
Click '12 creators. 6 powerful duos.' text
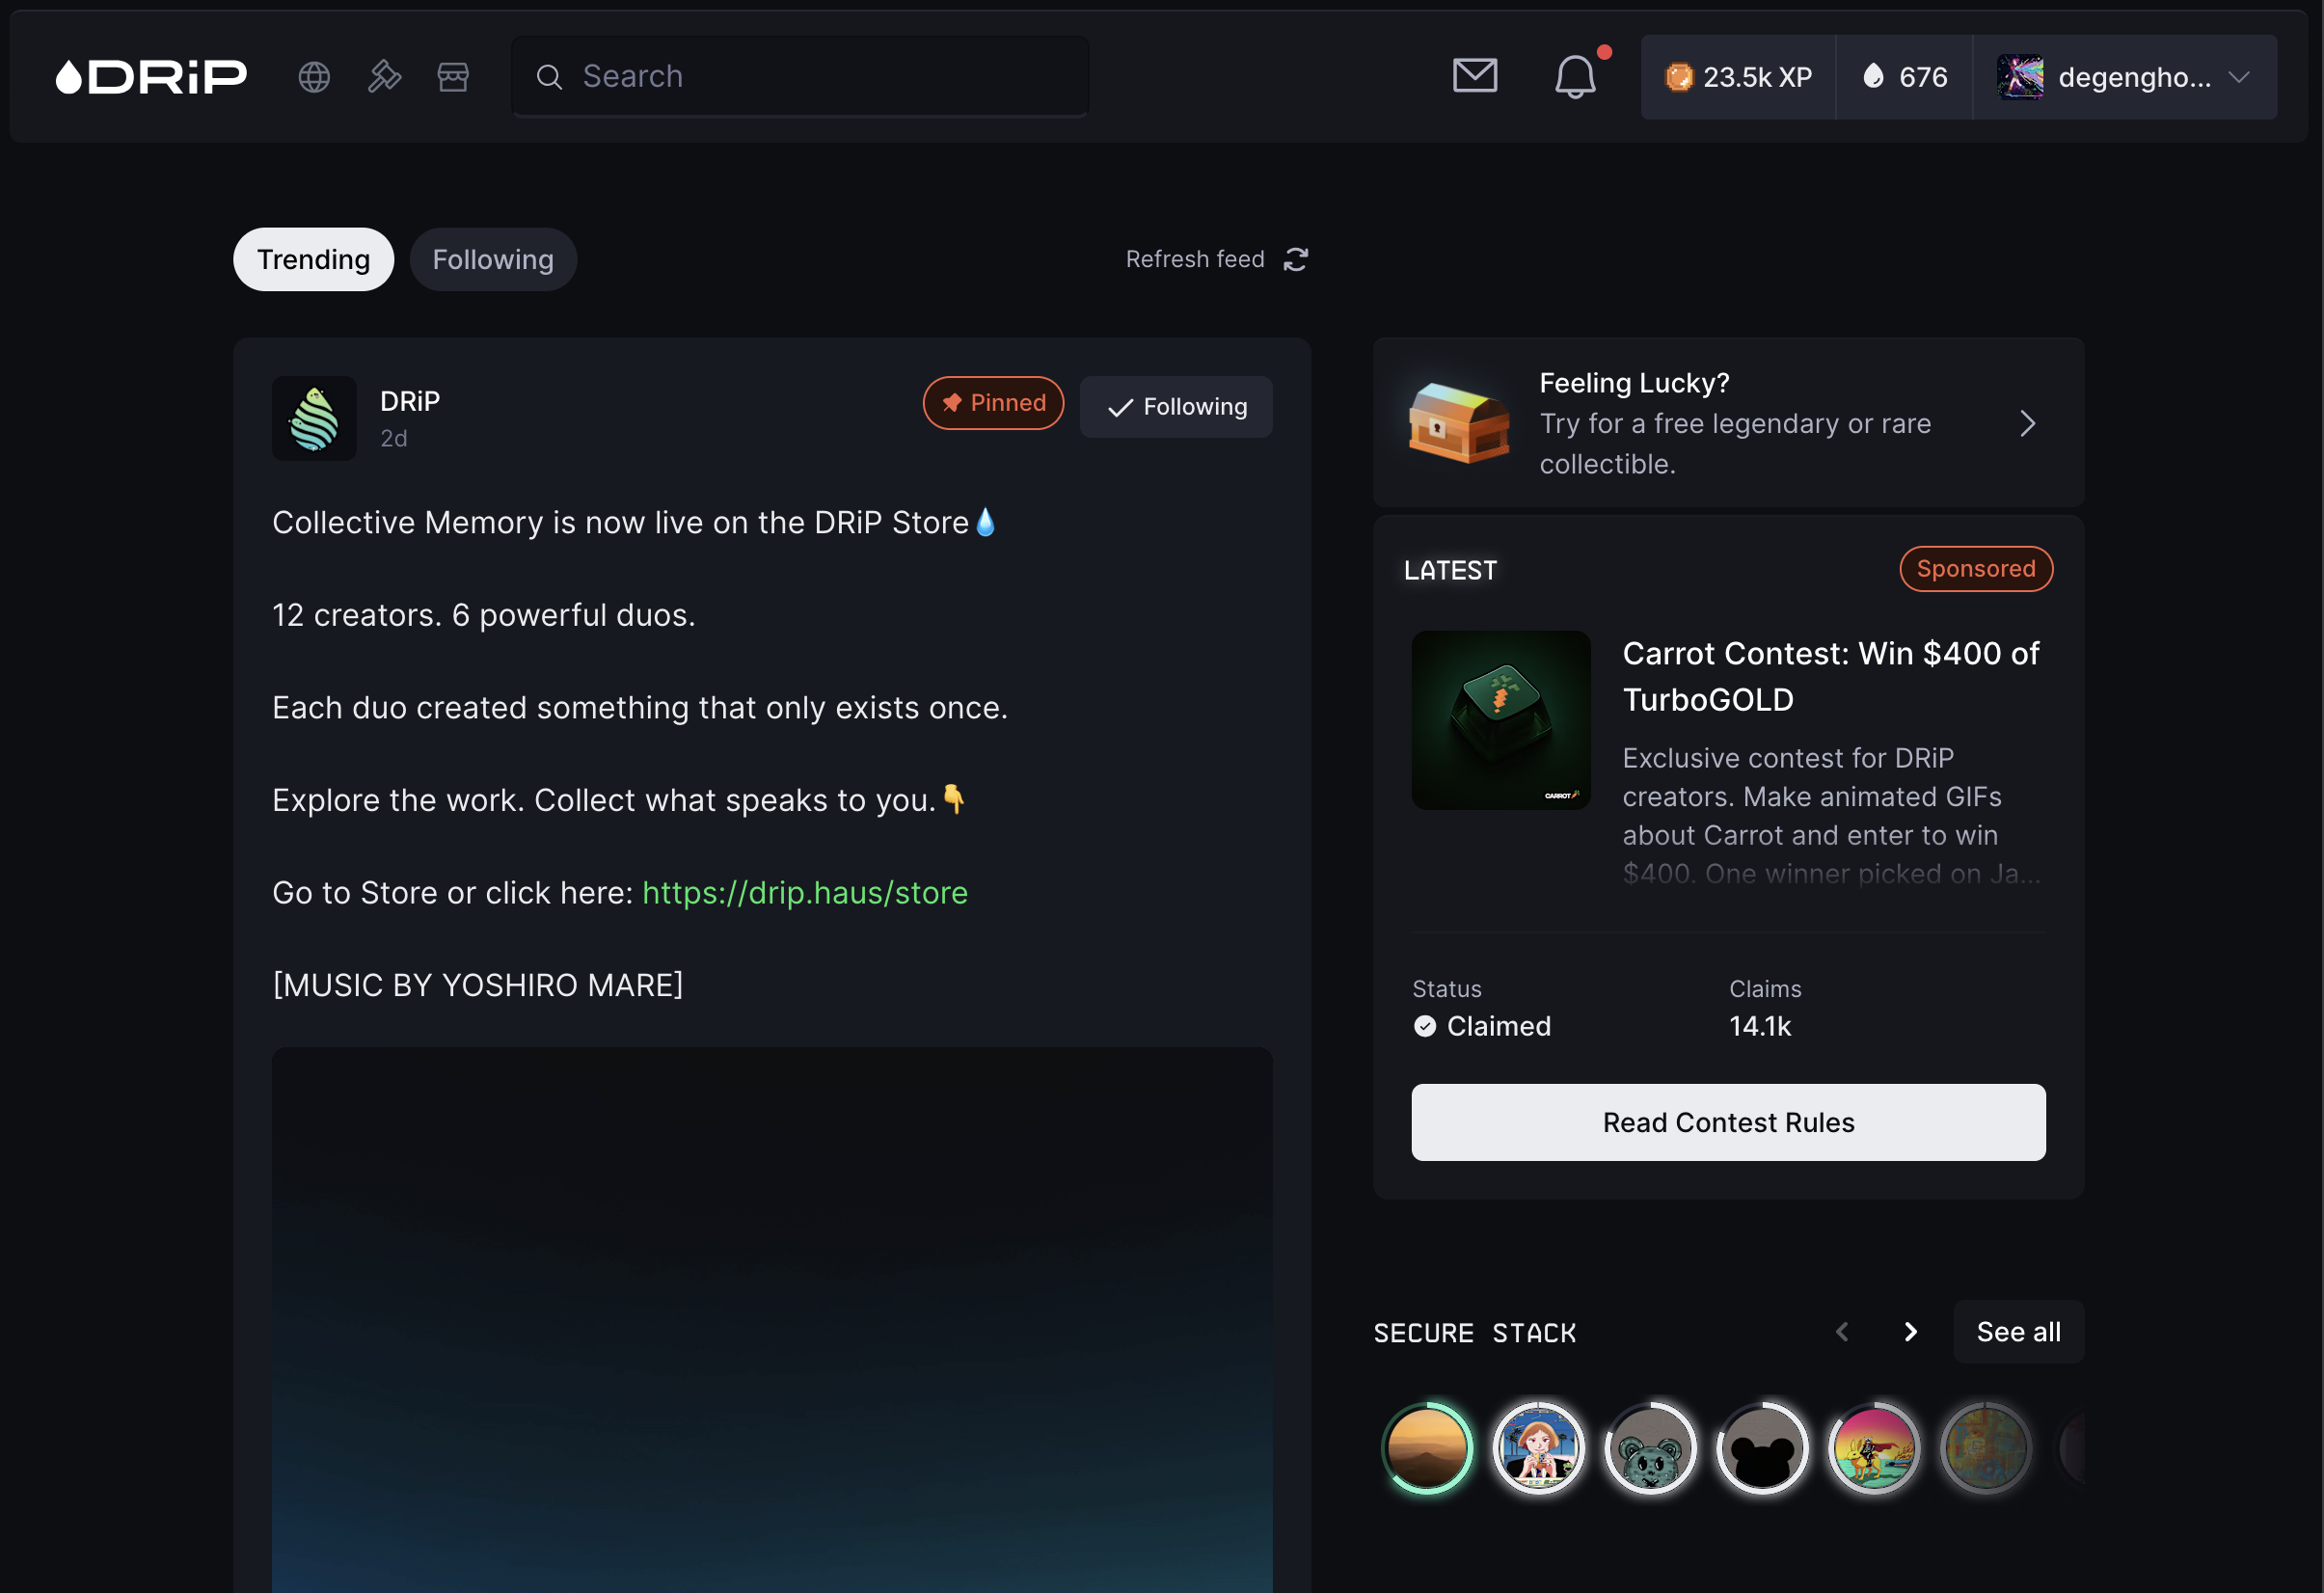[484, 615]
